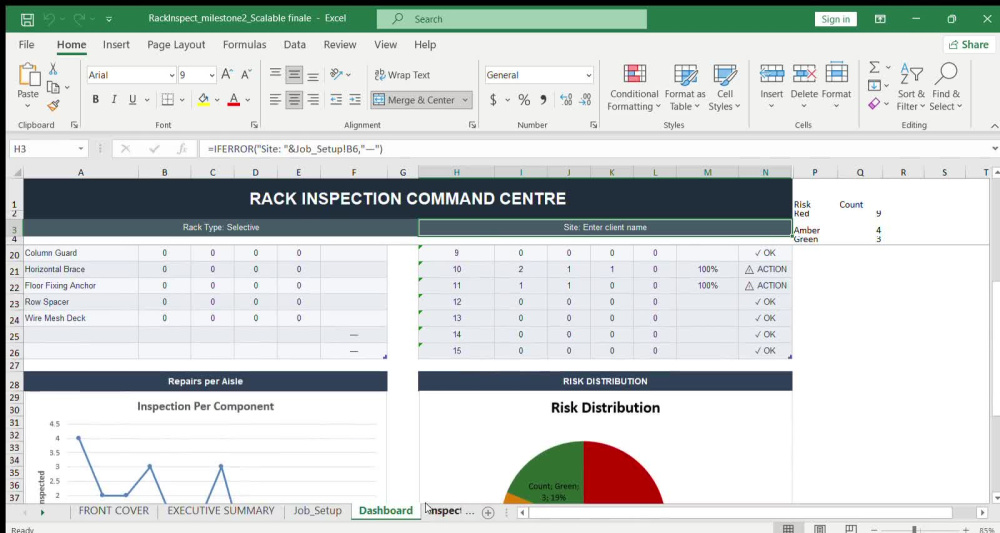Select Align Right icon
The width and height of the screenshot is (1000, 533).
(313, 99)
